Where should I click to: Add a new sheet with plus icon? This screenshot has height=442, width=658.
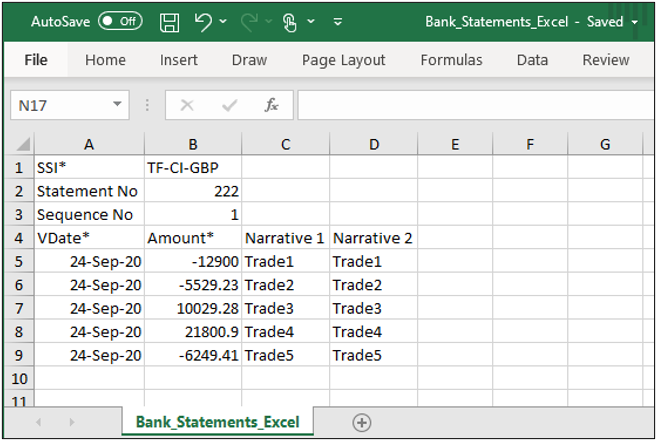[x=362, y=422]
